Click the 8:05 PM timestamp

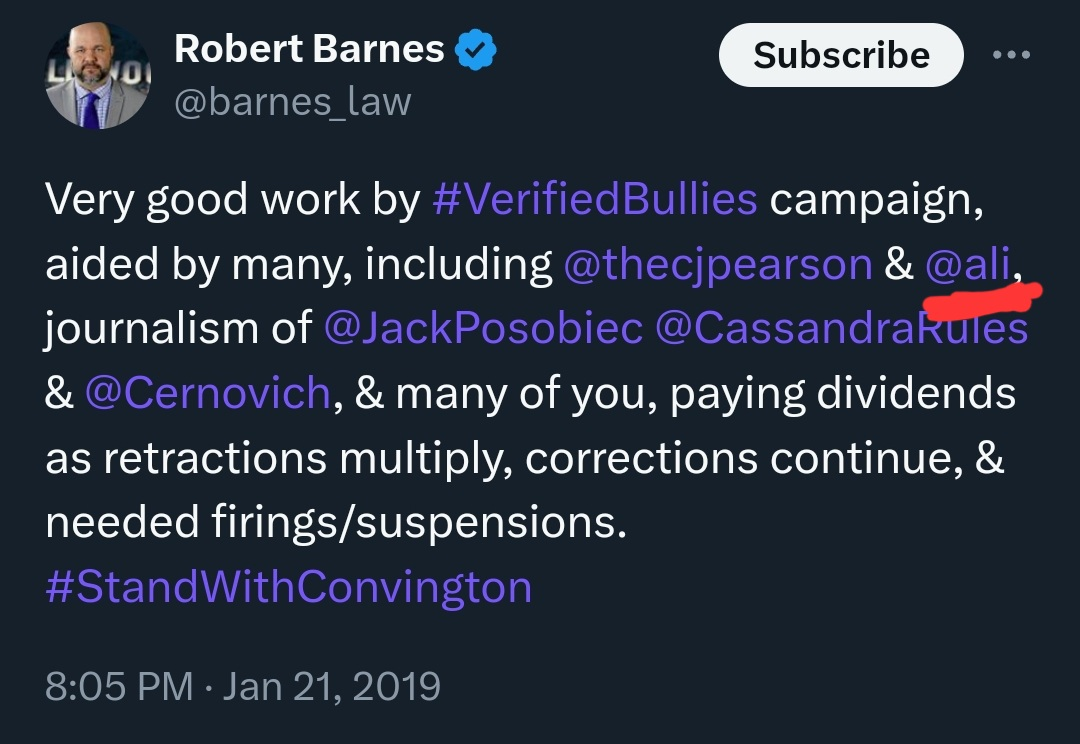tap(119, 686)
